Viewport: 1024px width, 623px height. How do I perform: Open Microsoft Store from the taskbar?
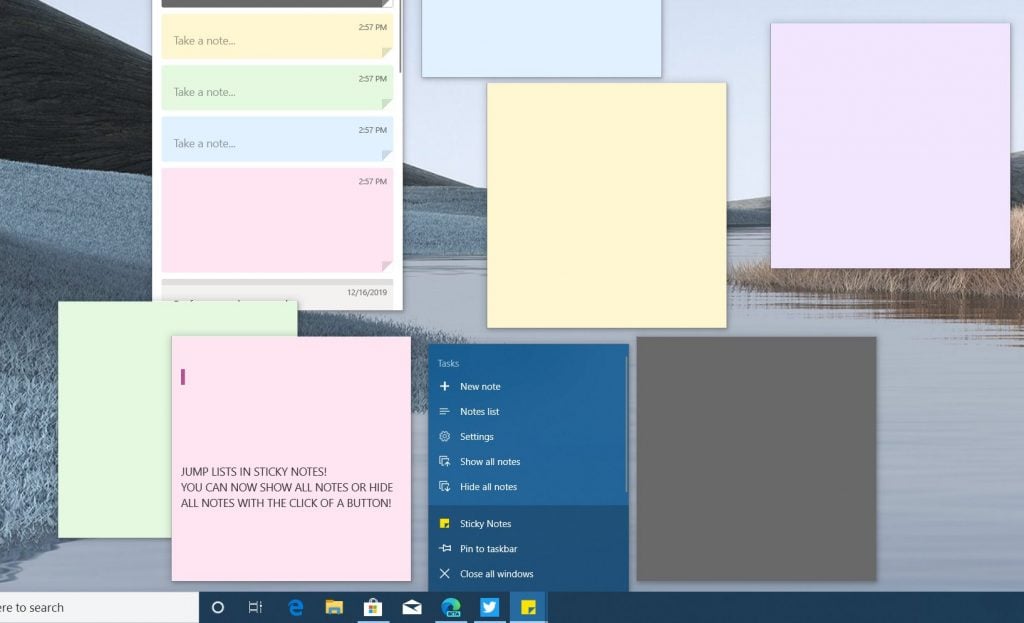point(373,607)
